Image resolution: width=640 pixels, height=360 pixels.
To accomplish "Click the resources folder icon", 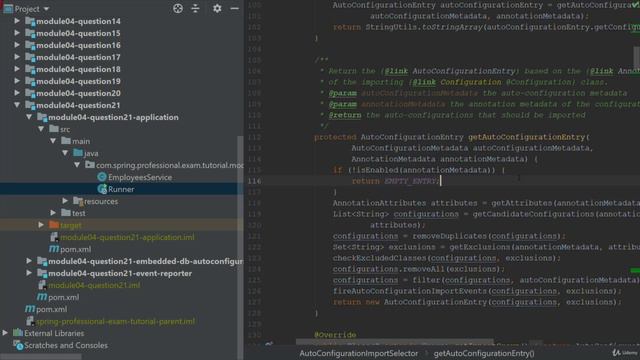I will [78, 201].
